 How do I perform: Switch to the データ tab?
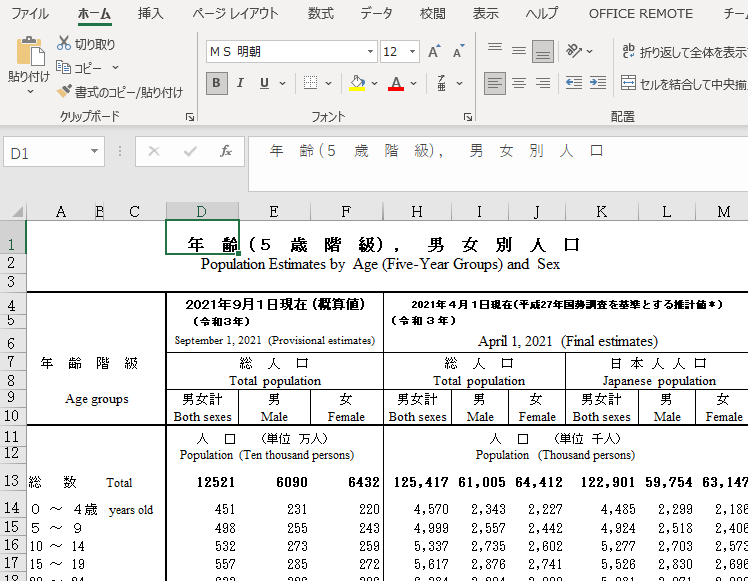click(376, 13)
